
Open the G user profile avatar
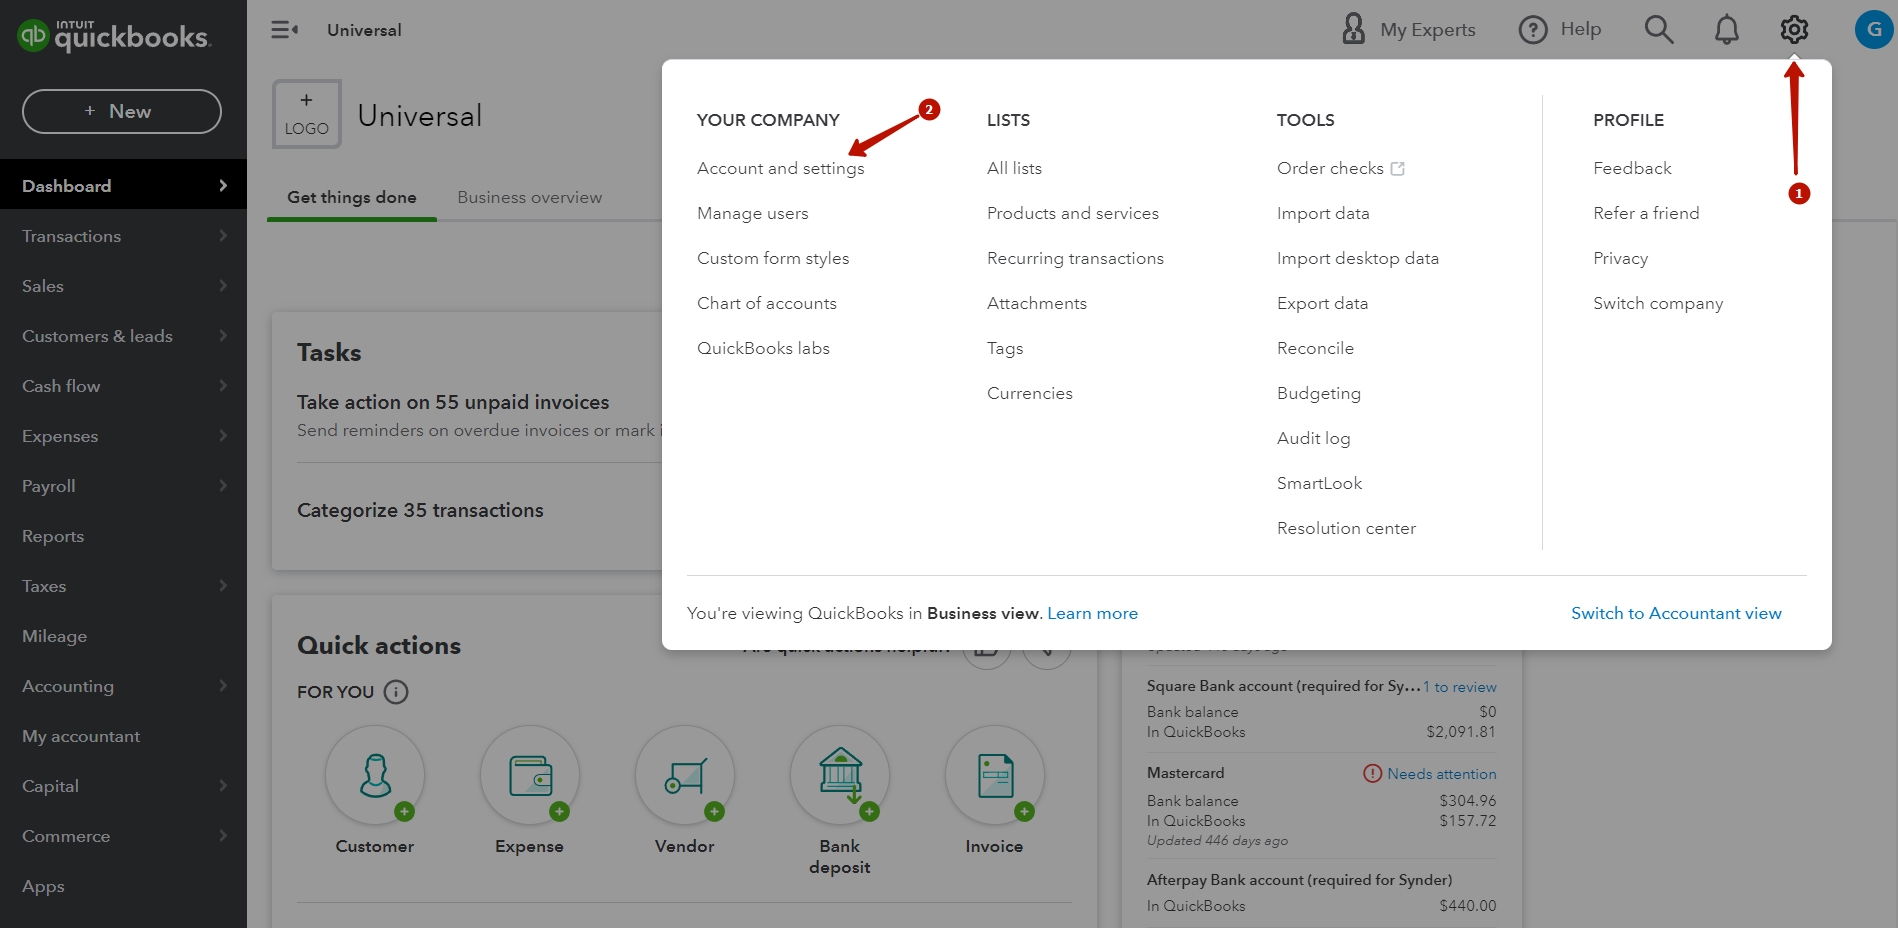pos(1874,30)
